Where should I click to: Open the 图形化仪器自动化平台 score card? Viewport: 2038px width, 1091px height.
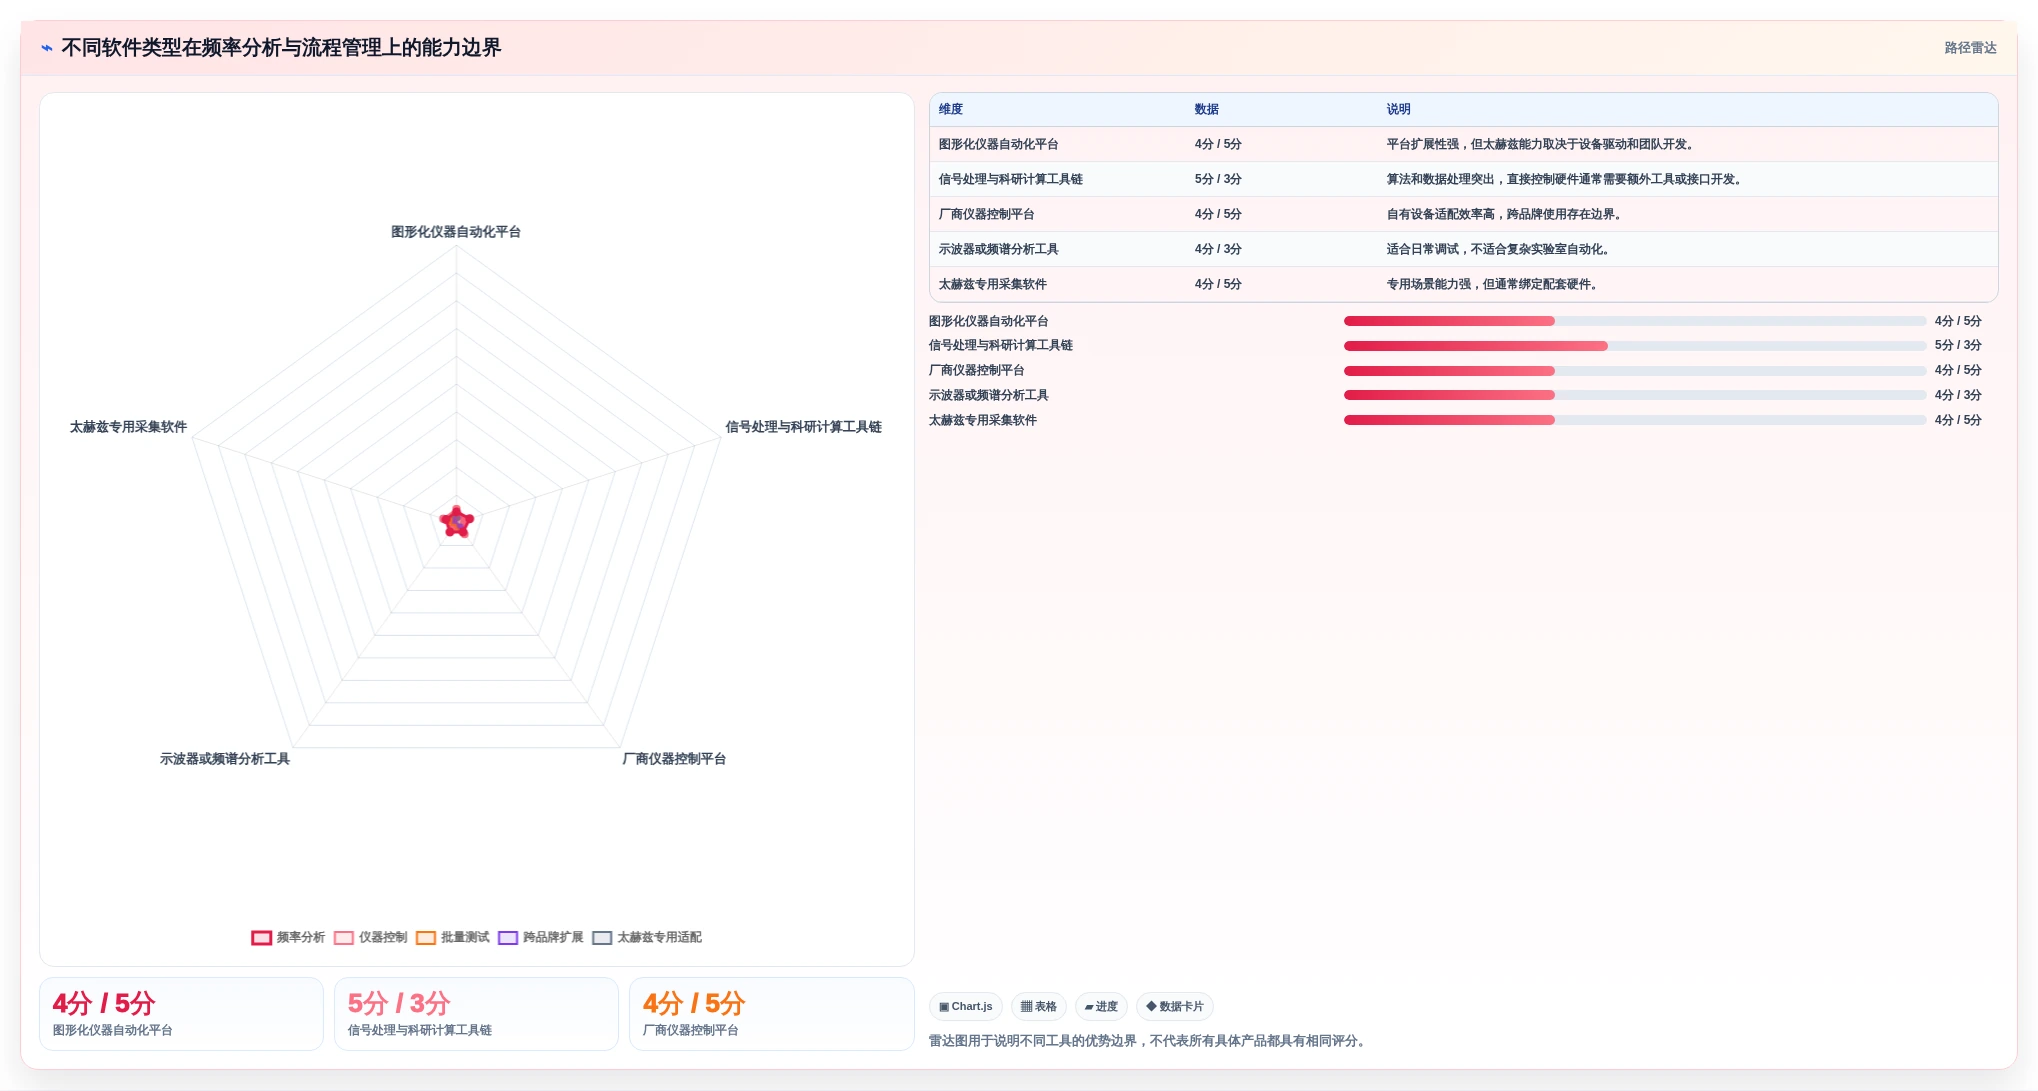(x=181, y=1014)
